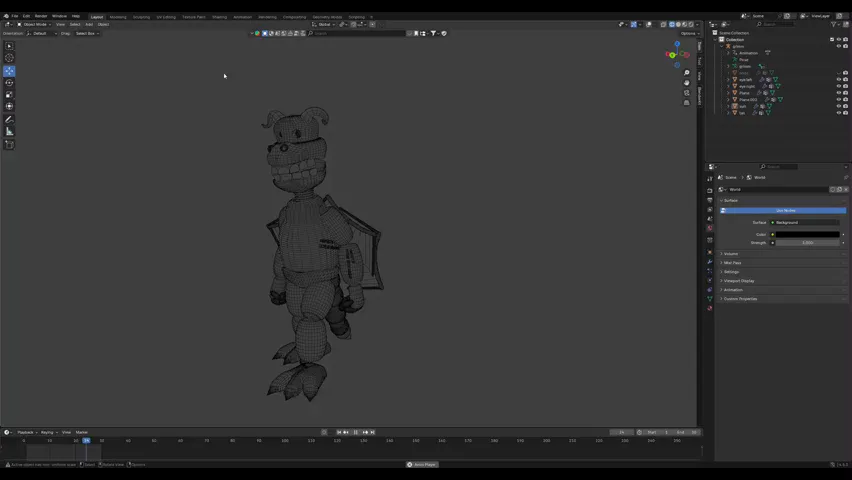The height and width of the screenshot is (480, 852).
Task: Switch to the Sculpting workspace tab
Action: [x=141, y=17]
